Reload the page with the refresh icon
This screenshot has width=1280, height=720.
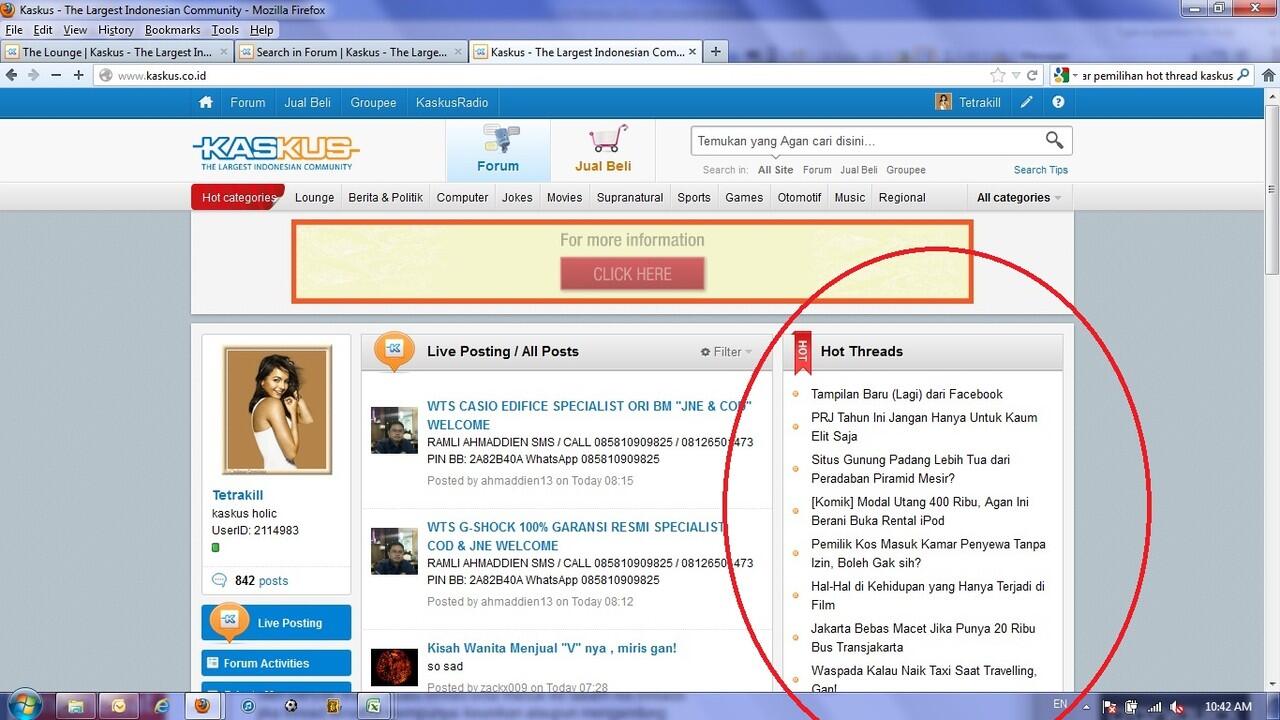[1031, 75]
